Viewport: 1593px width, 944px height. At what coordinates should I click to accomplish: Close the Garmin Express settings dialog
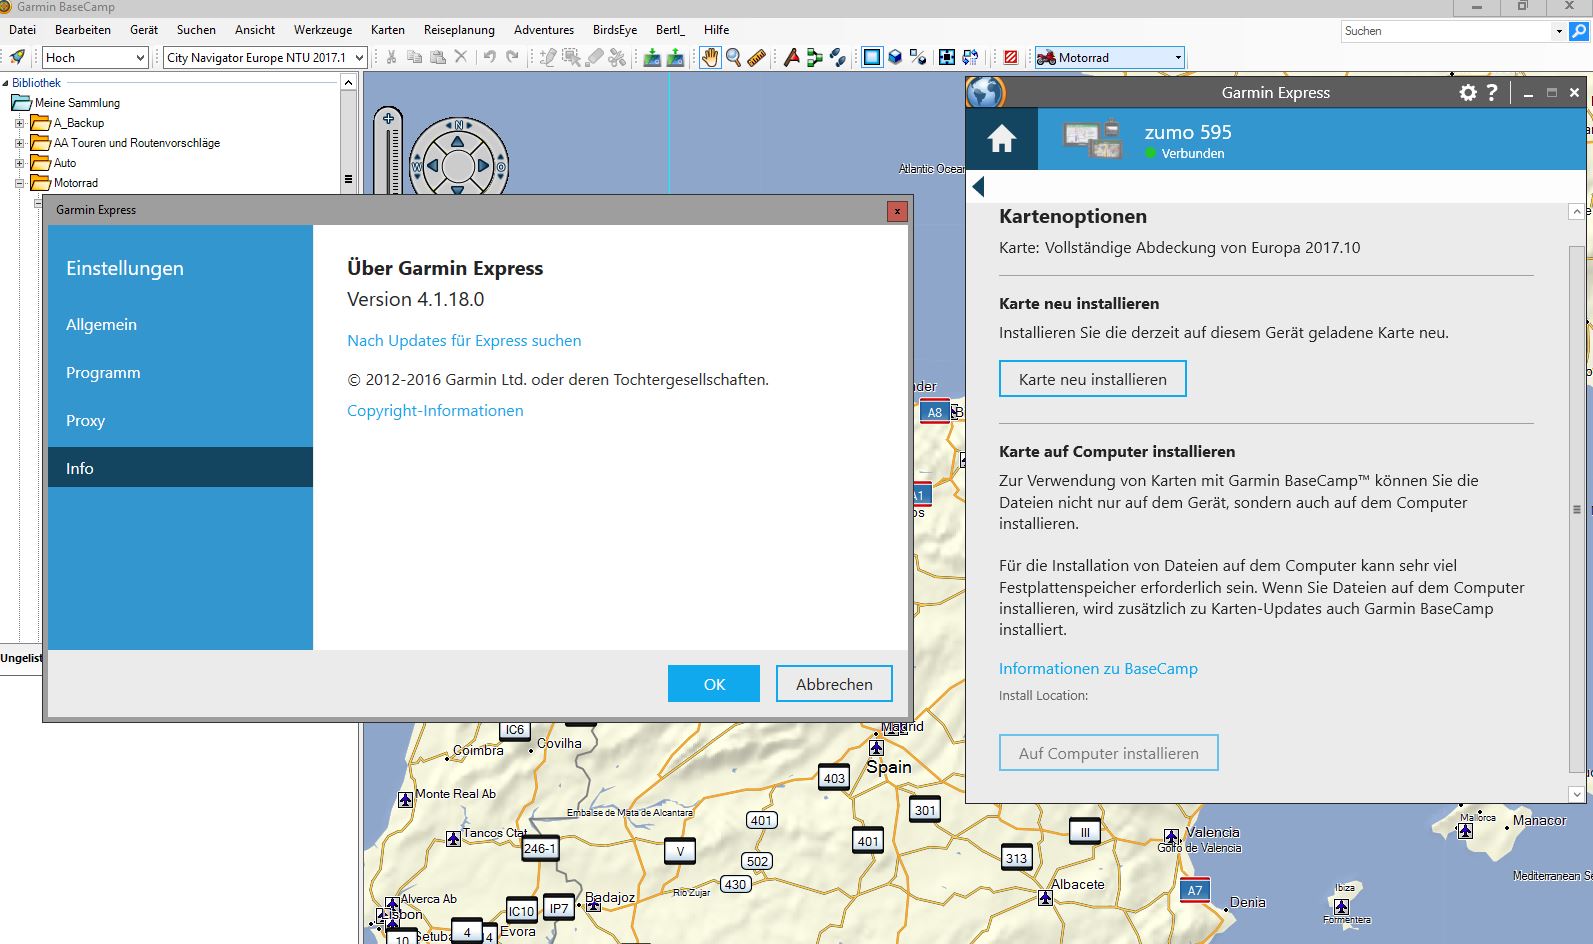897,211
